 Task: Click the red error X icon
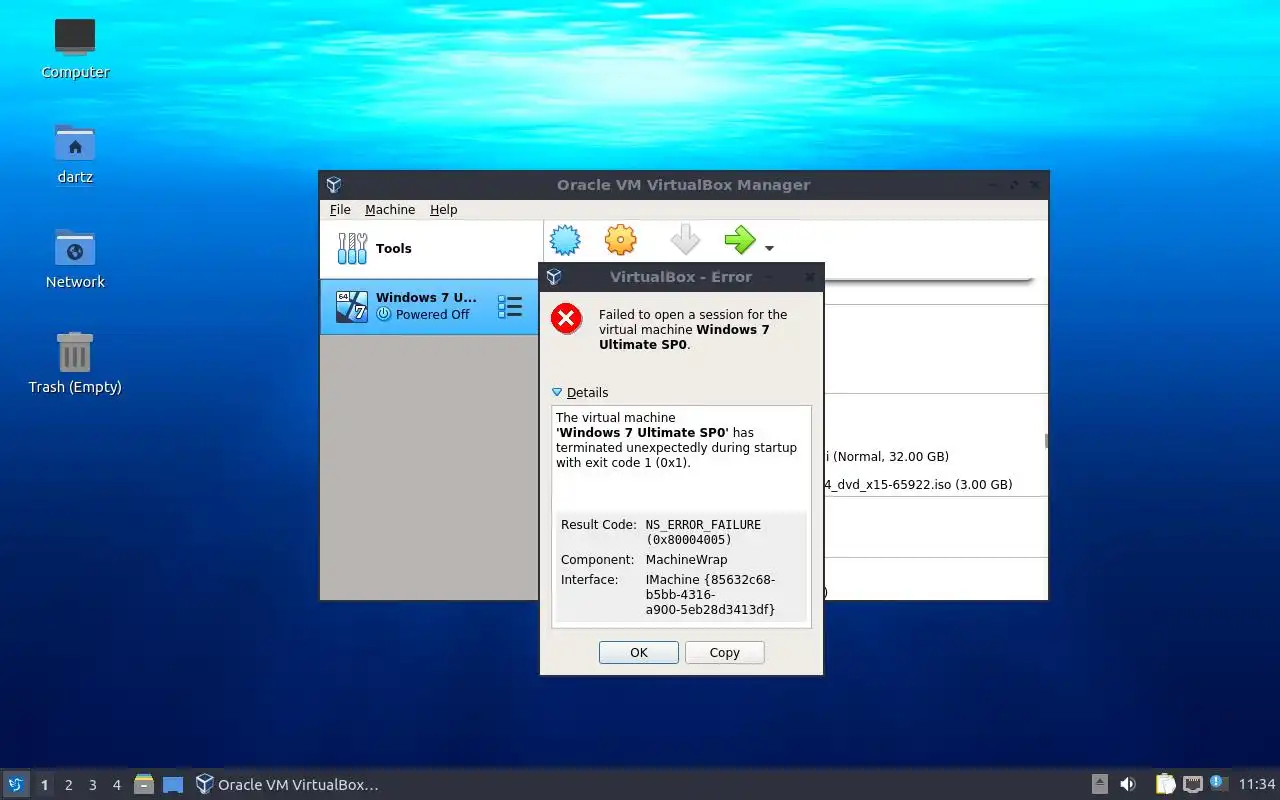coord(566,319)
